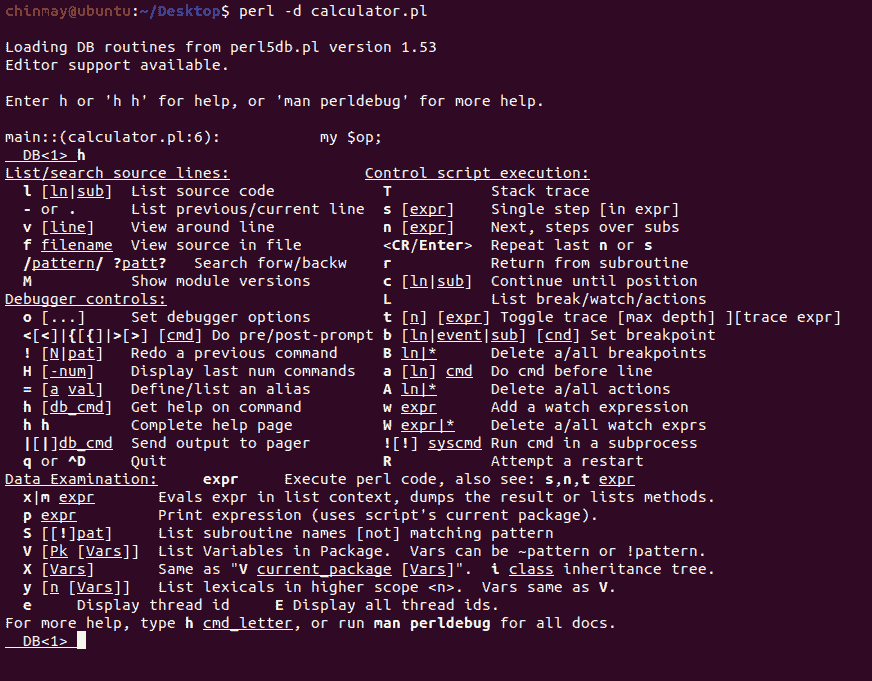Click the 'Control script execution:' heading

(x=477, y=173)
